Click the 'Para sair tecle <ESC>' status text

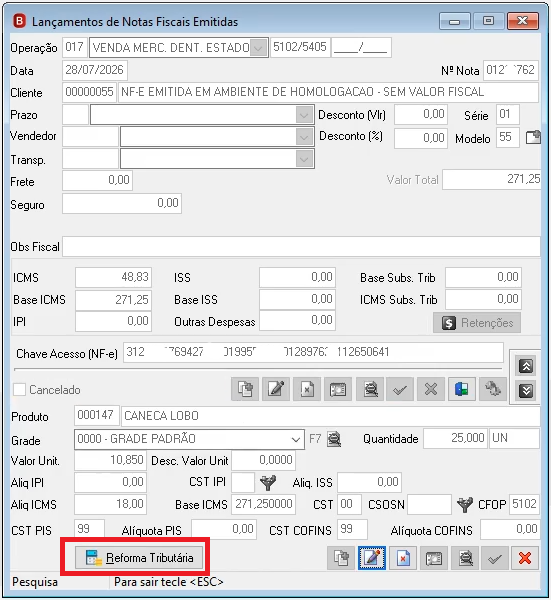click(x=169, y=582)
